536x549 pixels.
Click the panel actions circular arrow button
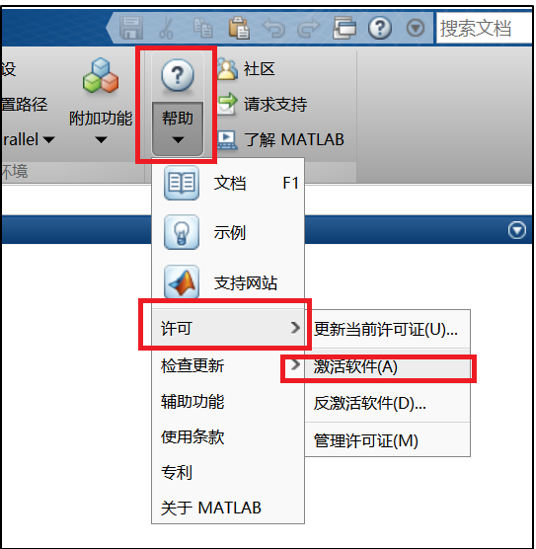(517, 230)
